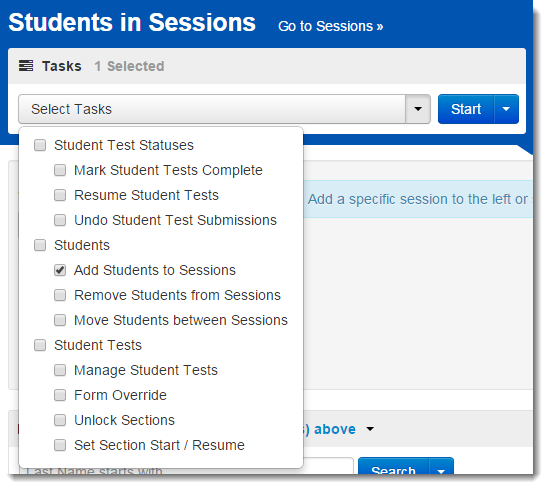Enable Mark Student Tests Complete

[60, 170]
